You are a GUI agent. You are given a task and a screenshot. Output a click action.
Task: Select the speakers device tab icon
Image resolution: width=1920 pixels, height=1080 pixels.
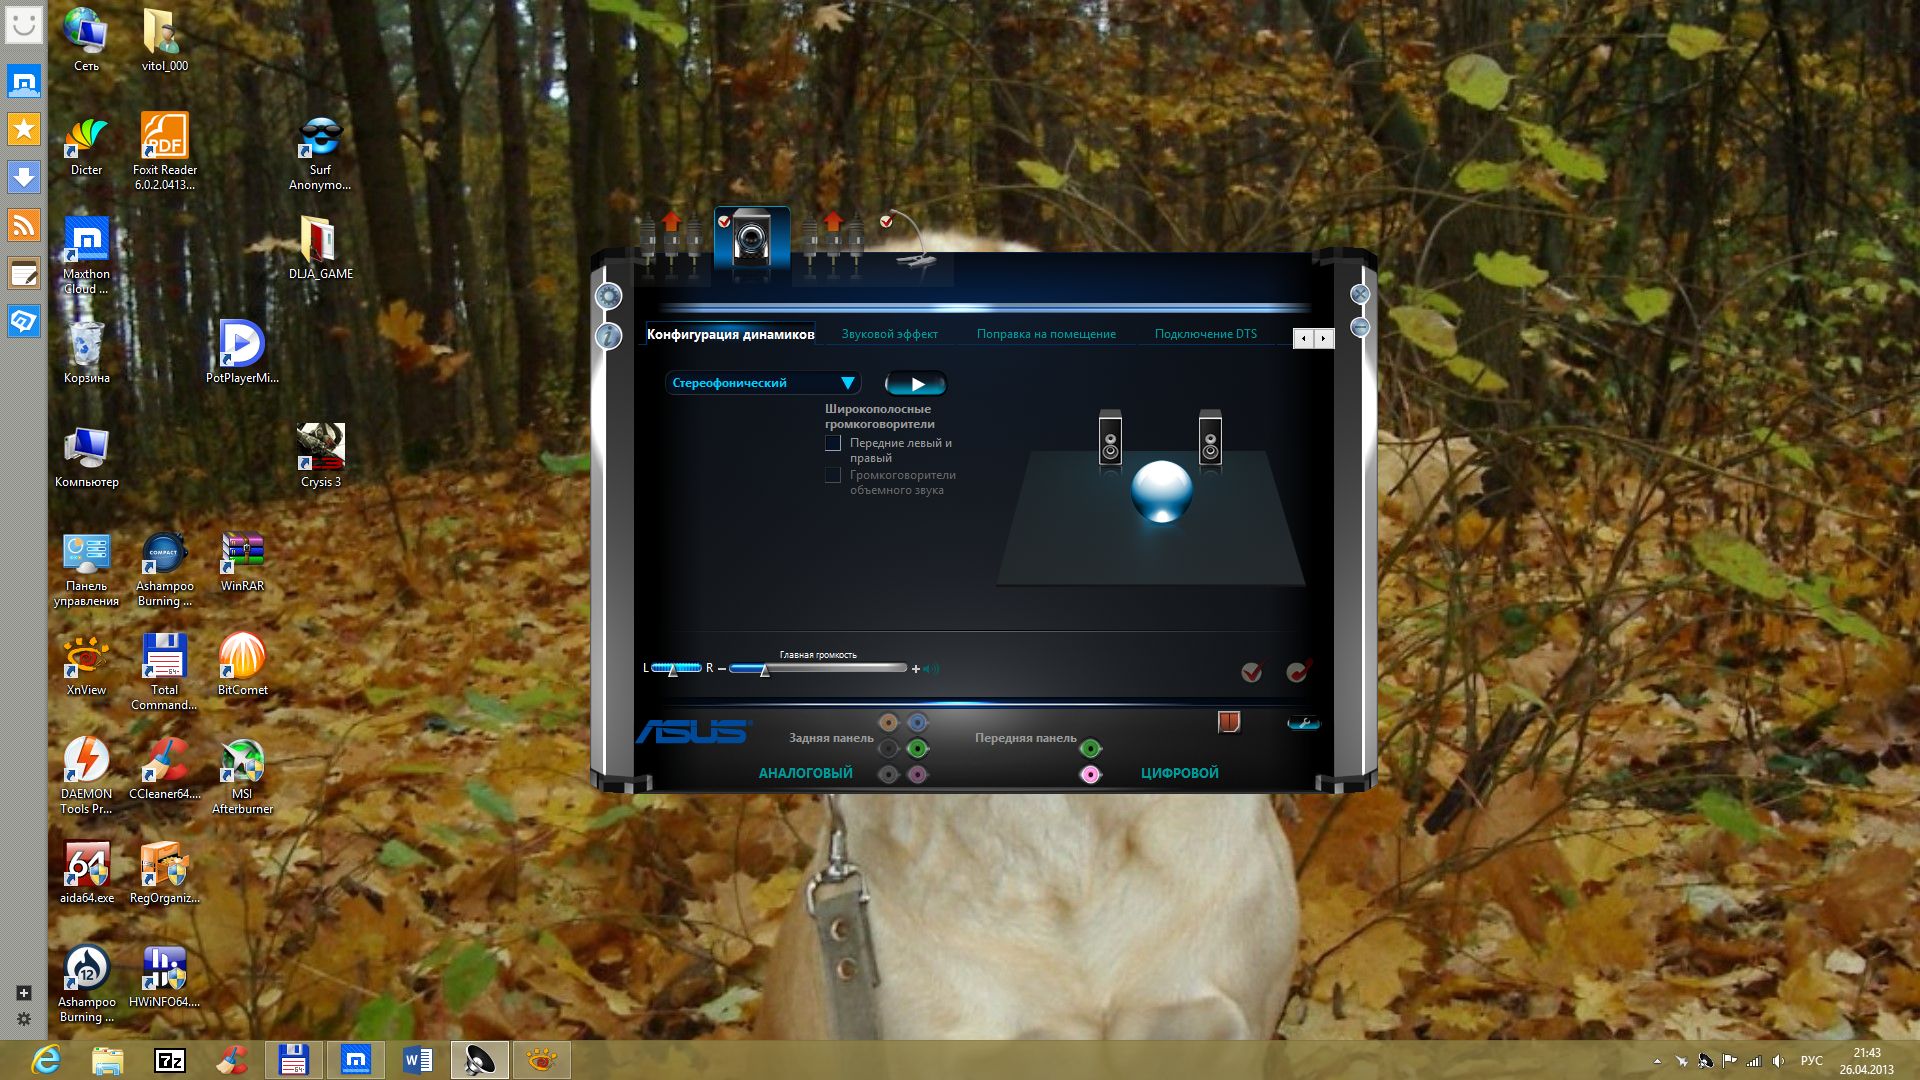(x=751, y=240)
